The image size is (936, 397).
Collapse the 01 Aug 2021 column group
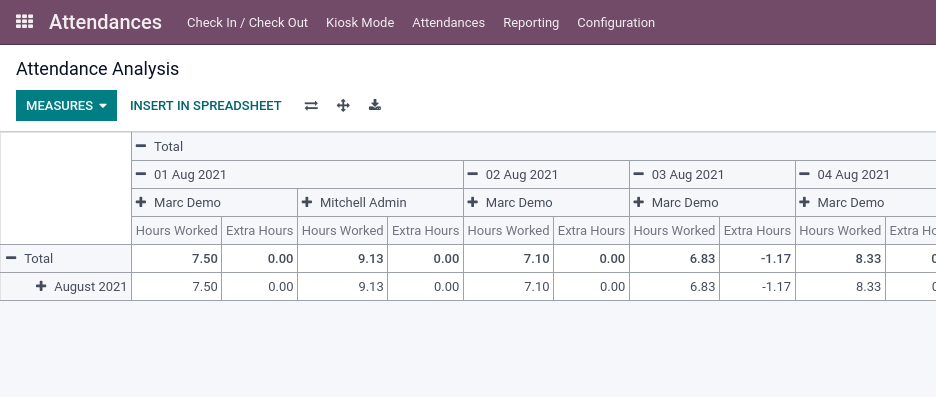pyautogui.click(x=141, y=174)
